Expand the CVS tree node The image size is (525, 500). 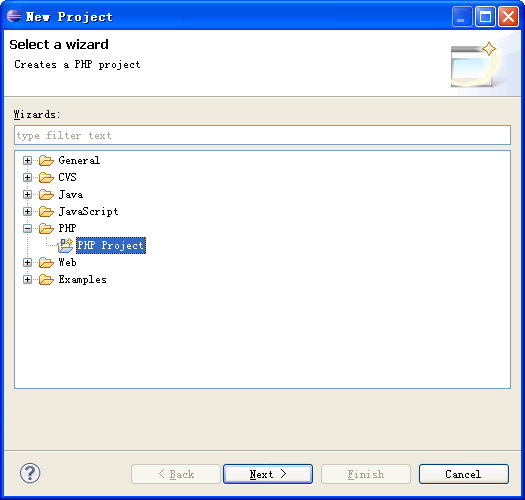[27, 177]
